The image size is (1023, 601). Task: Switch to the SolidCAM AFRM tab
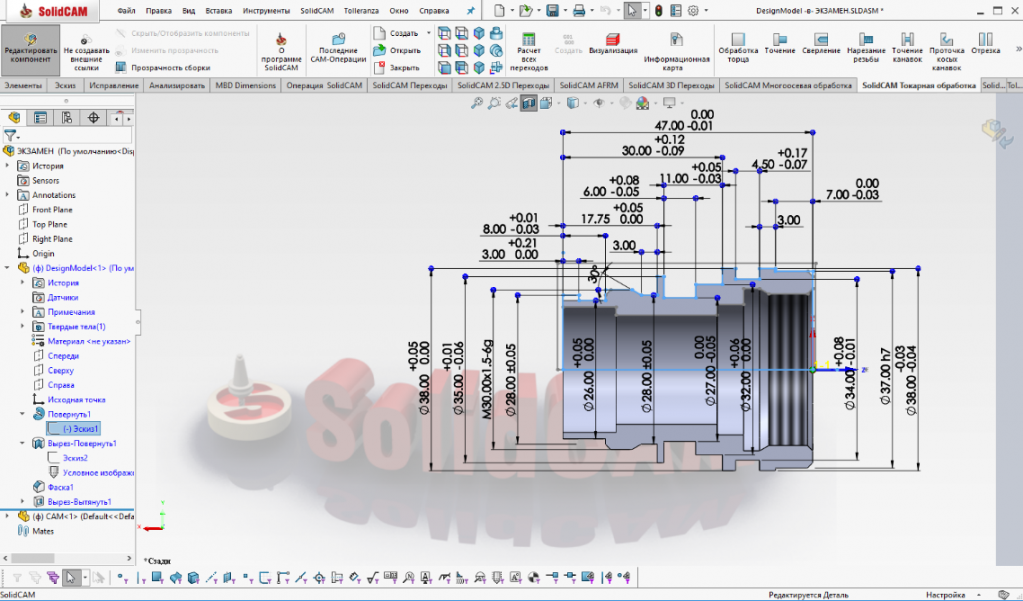pyautogui.click(x=588, y=85)
